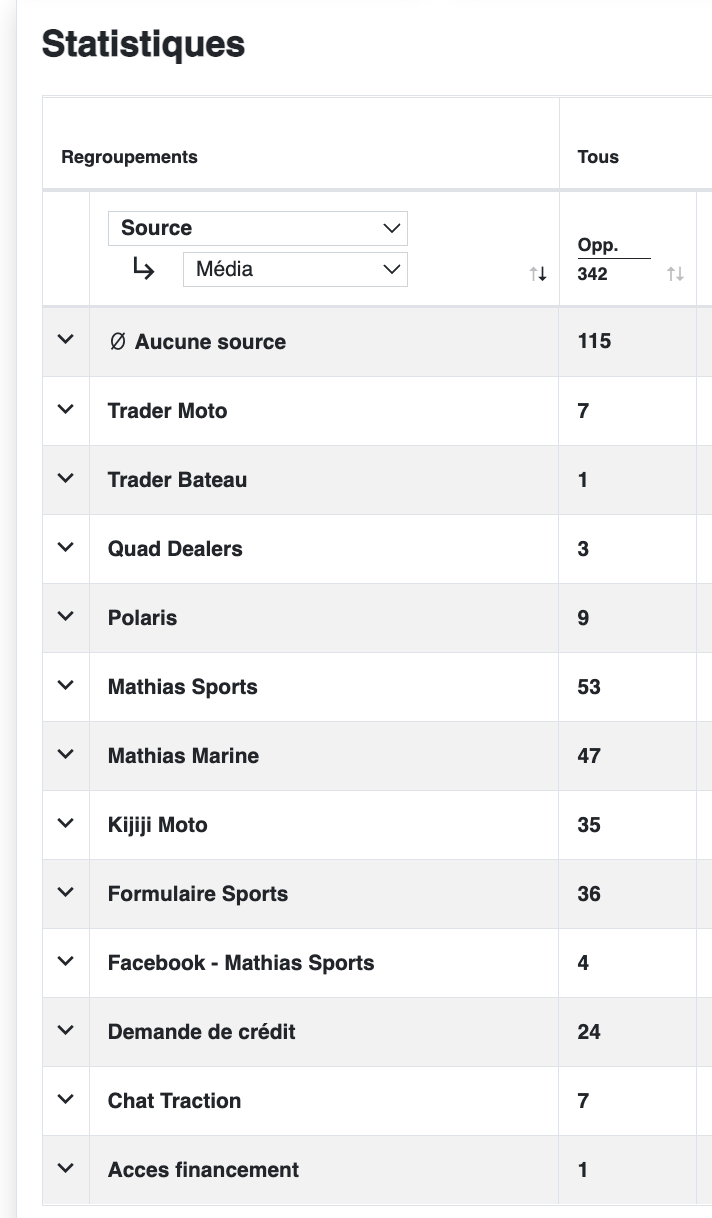Expand the Trader Bateau row chevron
712x1218 pixels.
pyautogui.click(x=66, y=478)
